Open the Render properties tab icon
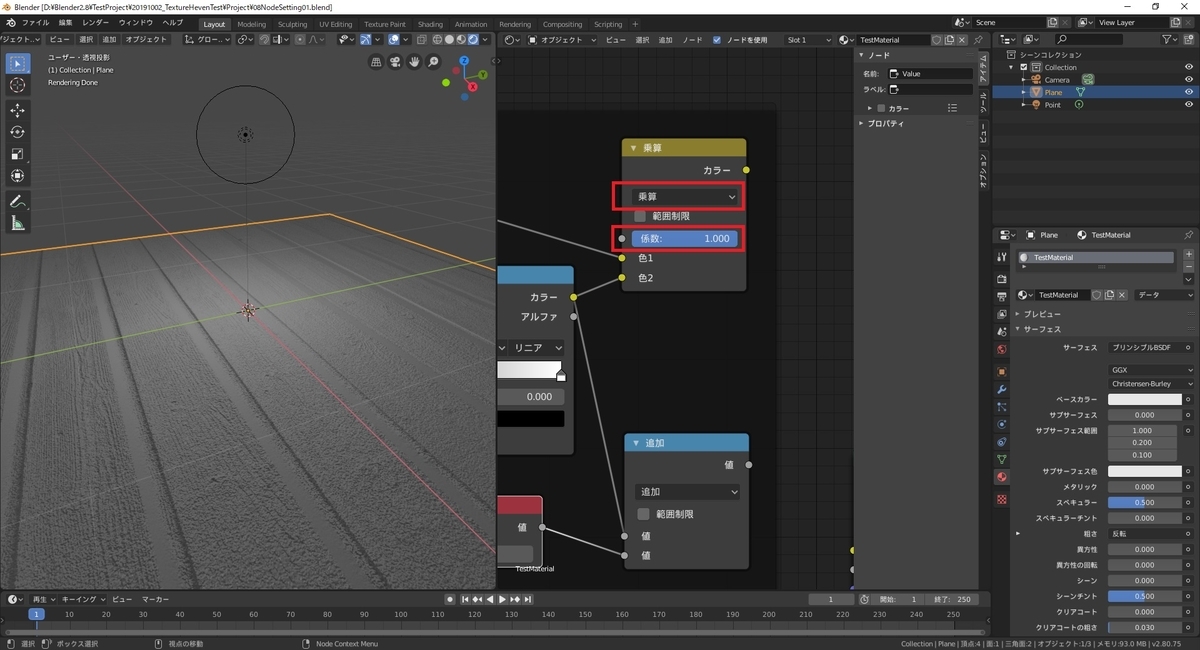Image resolution: width=1200 pixels, height=650 pixels. coord(1002,279)
